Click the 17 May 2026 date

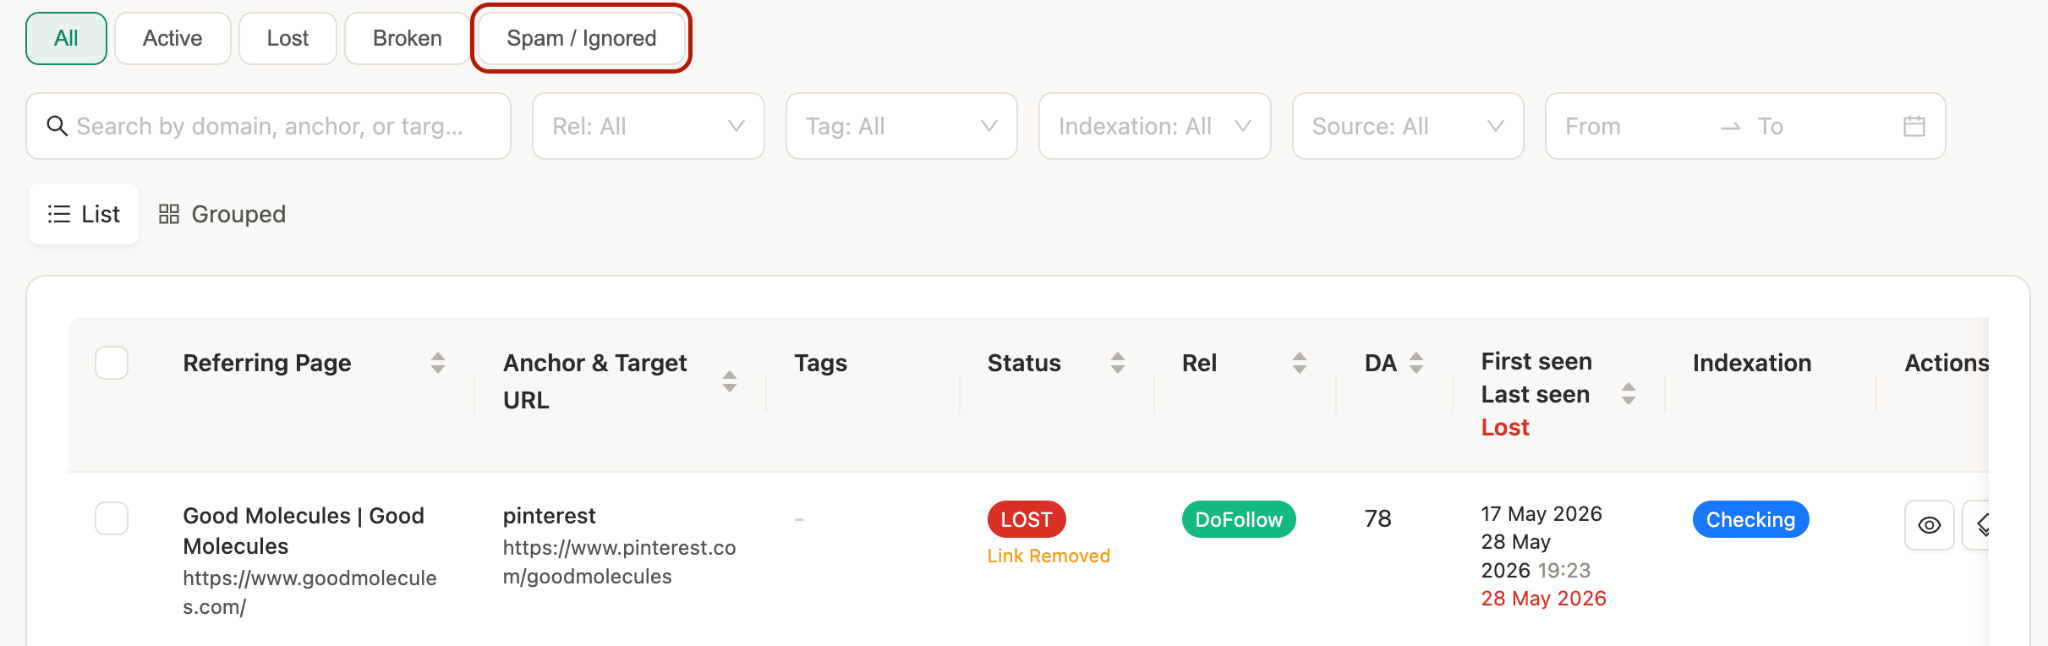(1541, 514)
